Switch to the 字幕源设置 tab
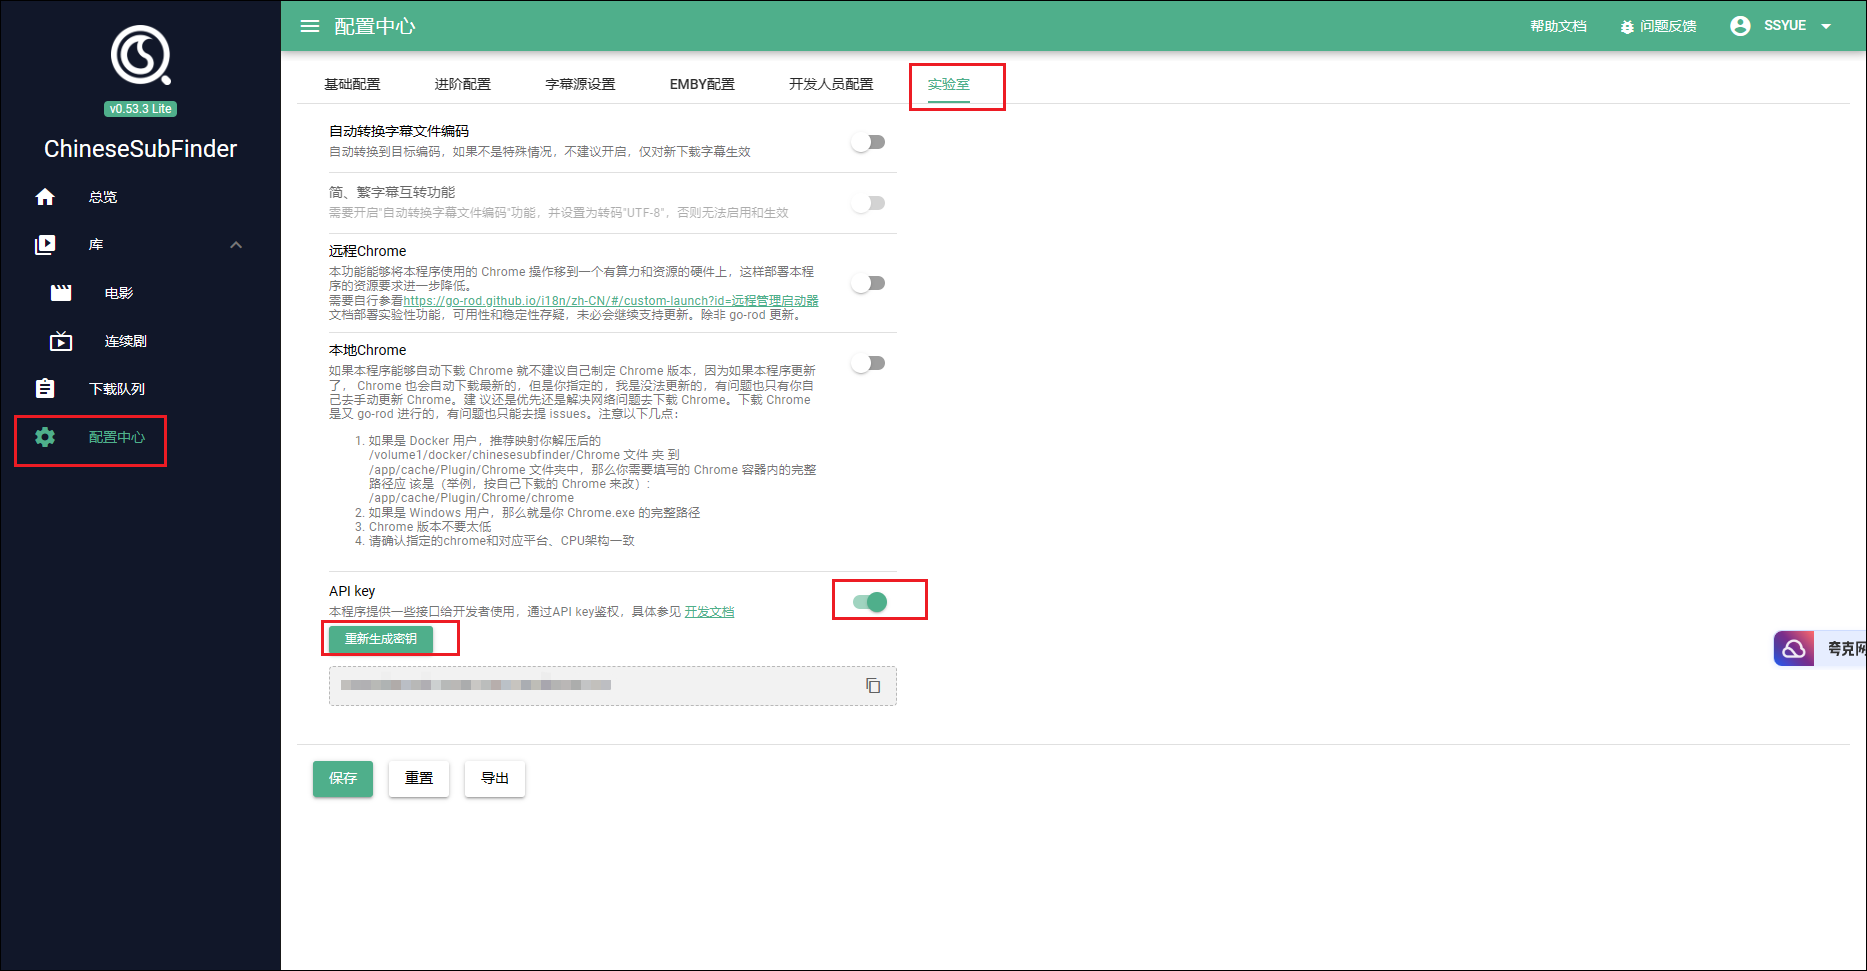Image resolution: width=1867 pixels, height=971 pixels. pos(580,84)
